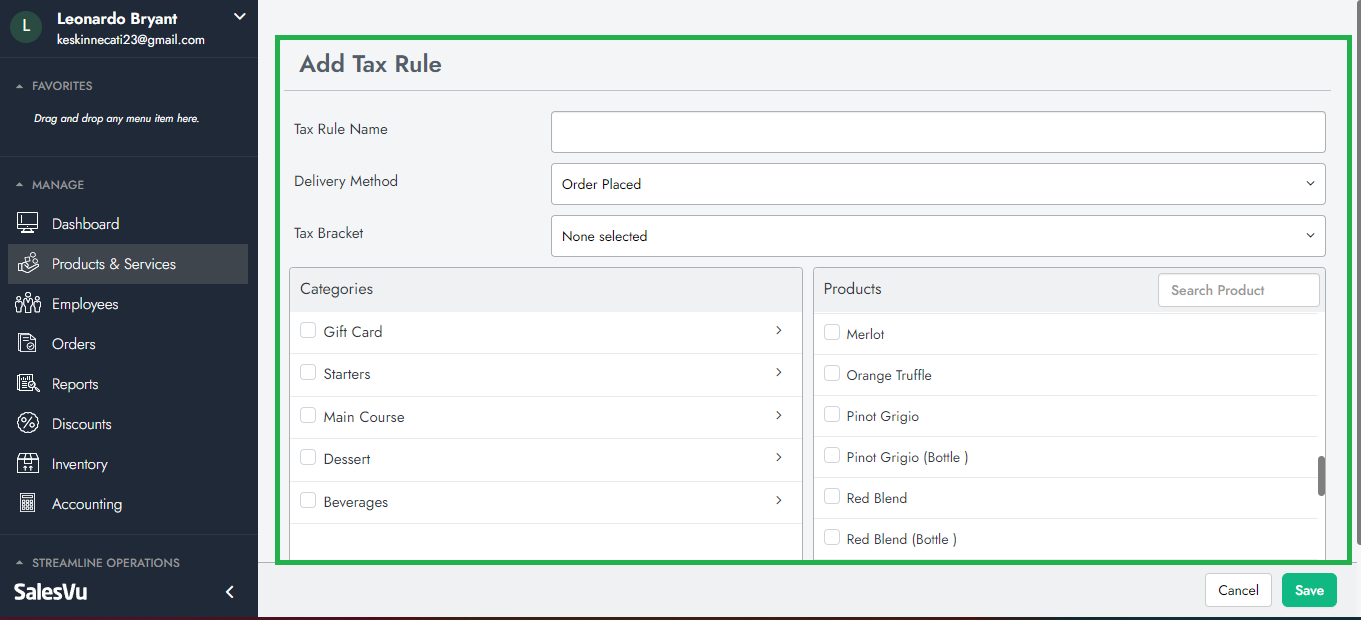The width and height of the screenshot is (1361, 620).
Task: Open Products & Services menu item
Action: pos(113,264)
